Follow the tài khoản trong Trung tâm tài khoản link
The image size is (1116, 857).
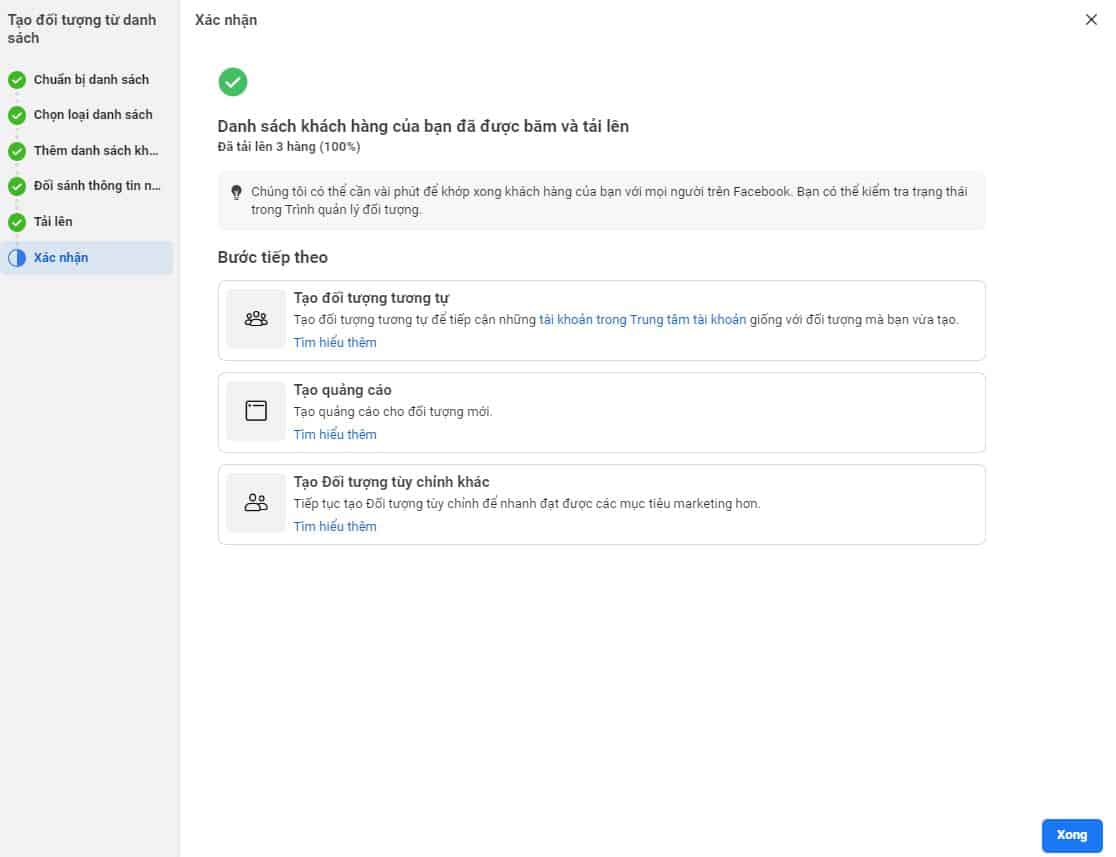(x=642, y=320)
